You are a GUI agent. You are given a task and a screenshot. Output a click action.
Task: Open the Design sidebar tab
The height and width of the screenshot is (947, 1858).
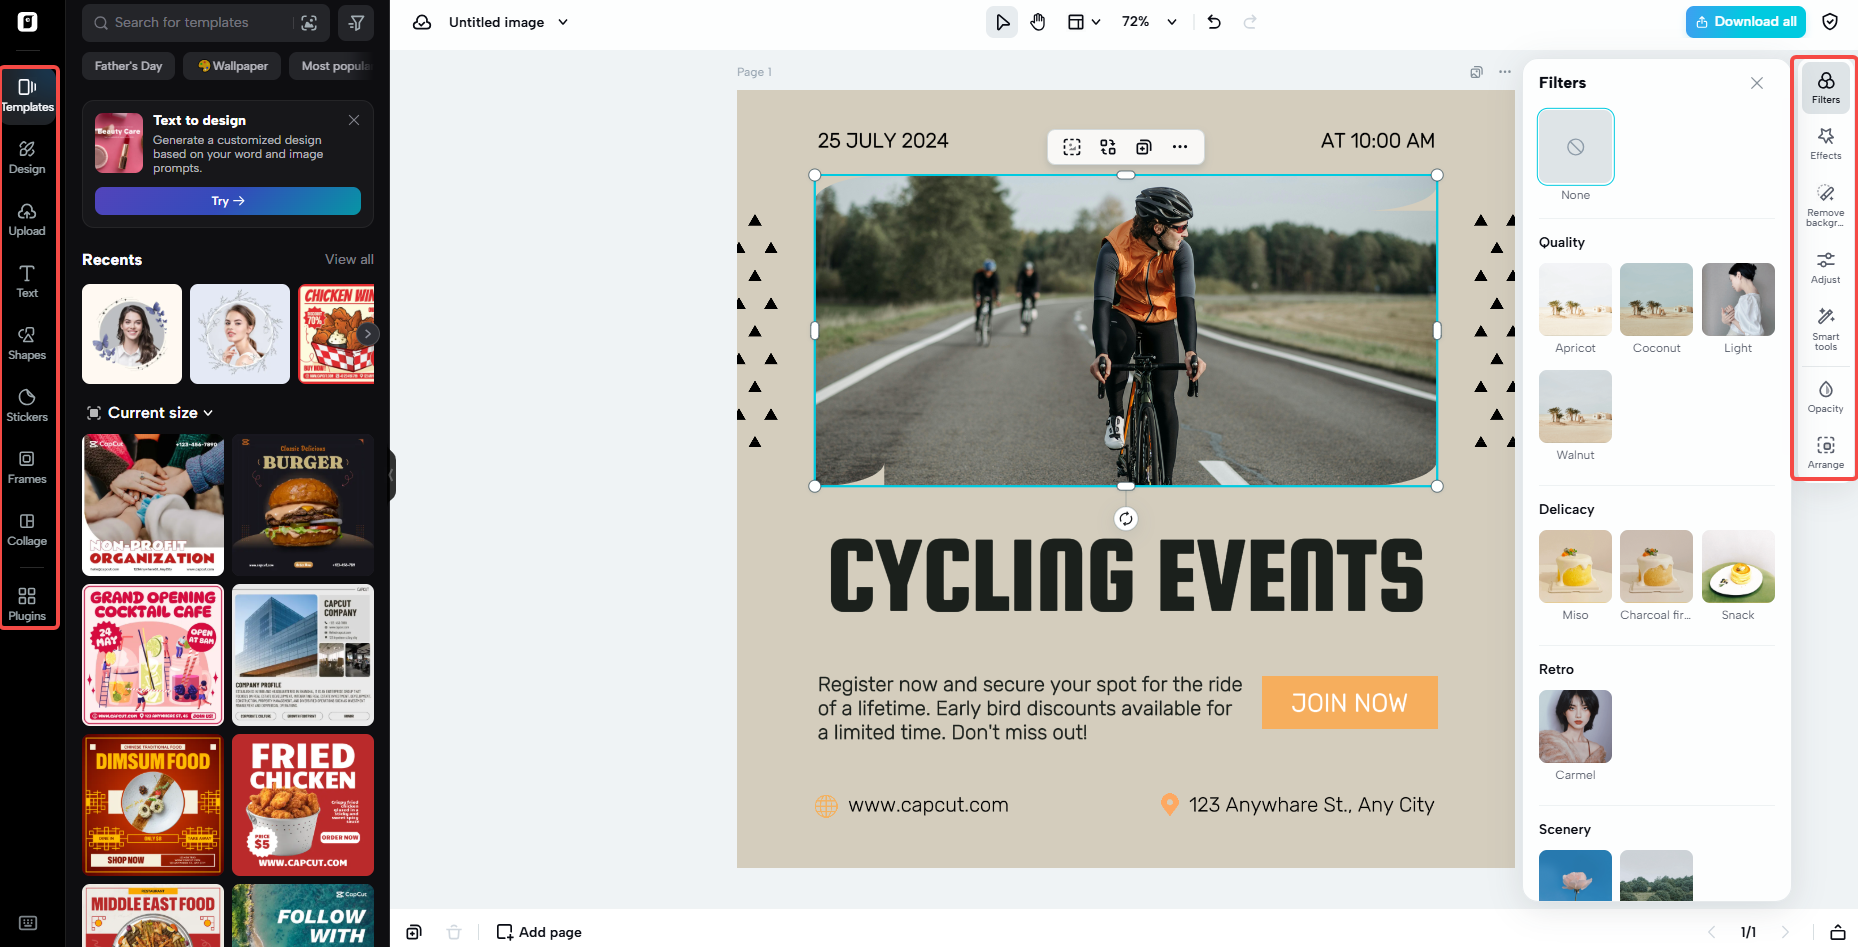coord(27,157)
